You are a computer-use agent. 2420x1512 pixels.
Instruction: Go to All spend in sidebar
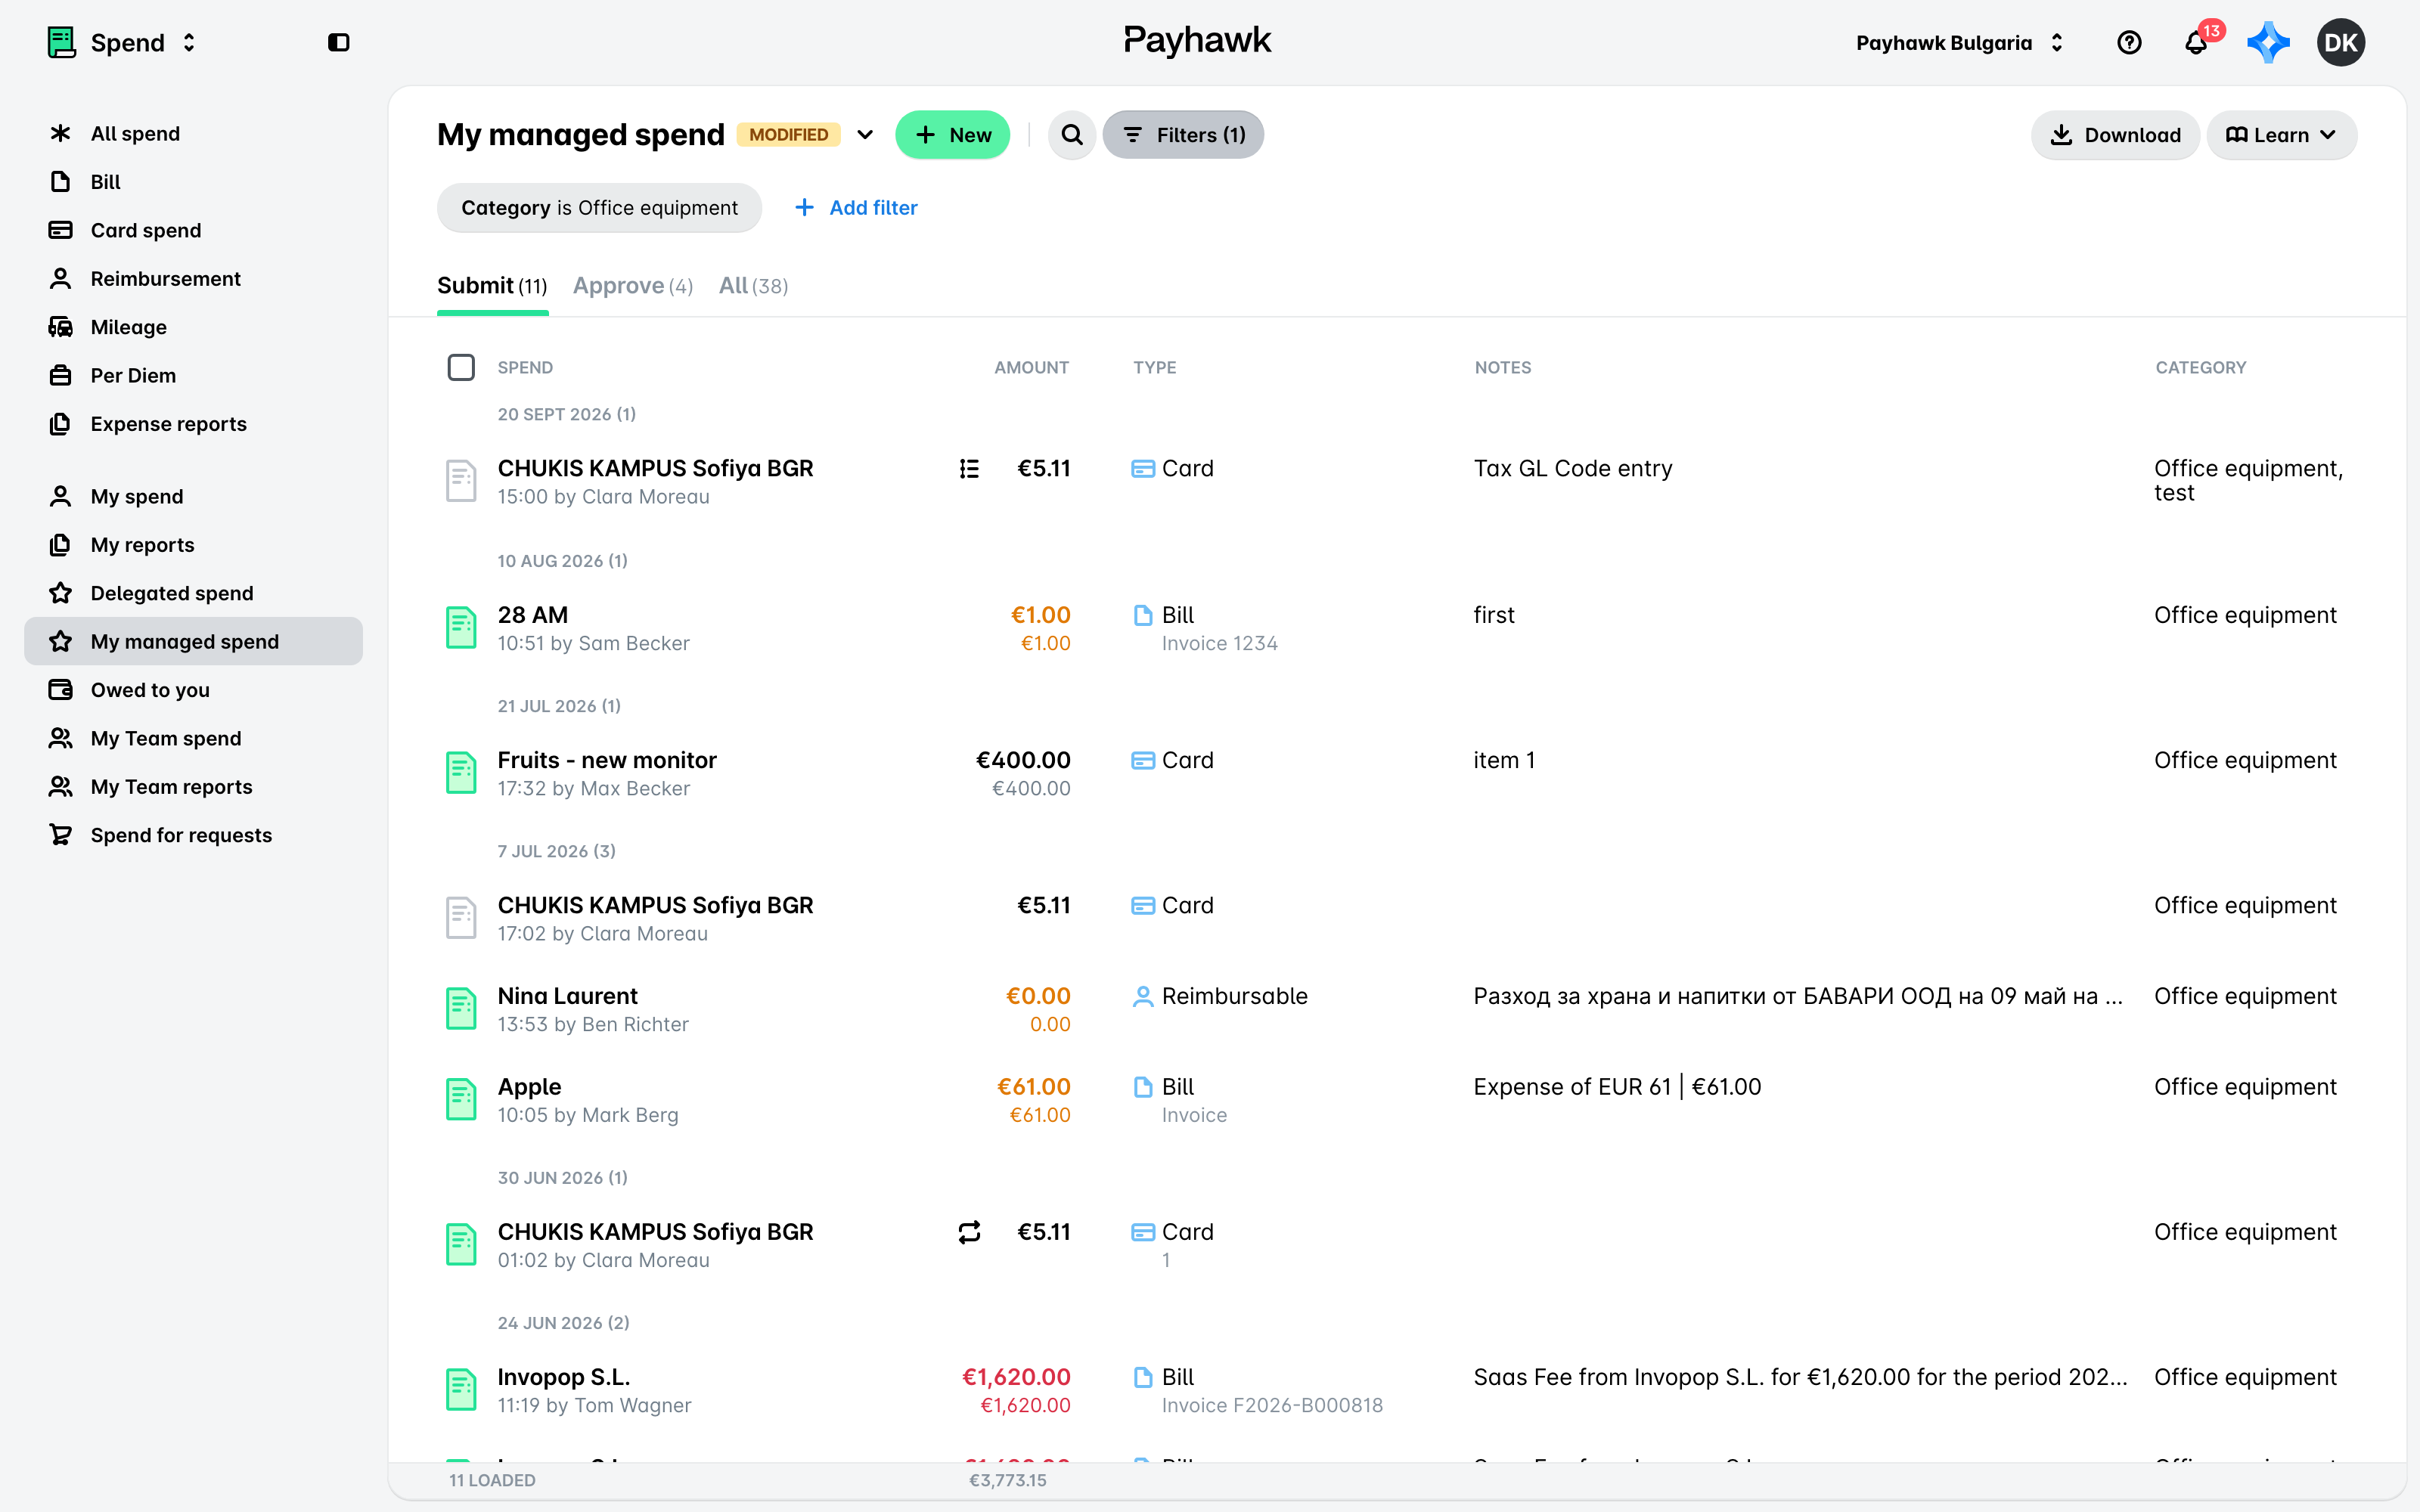[193, 134]
